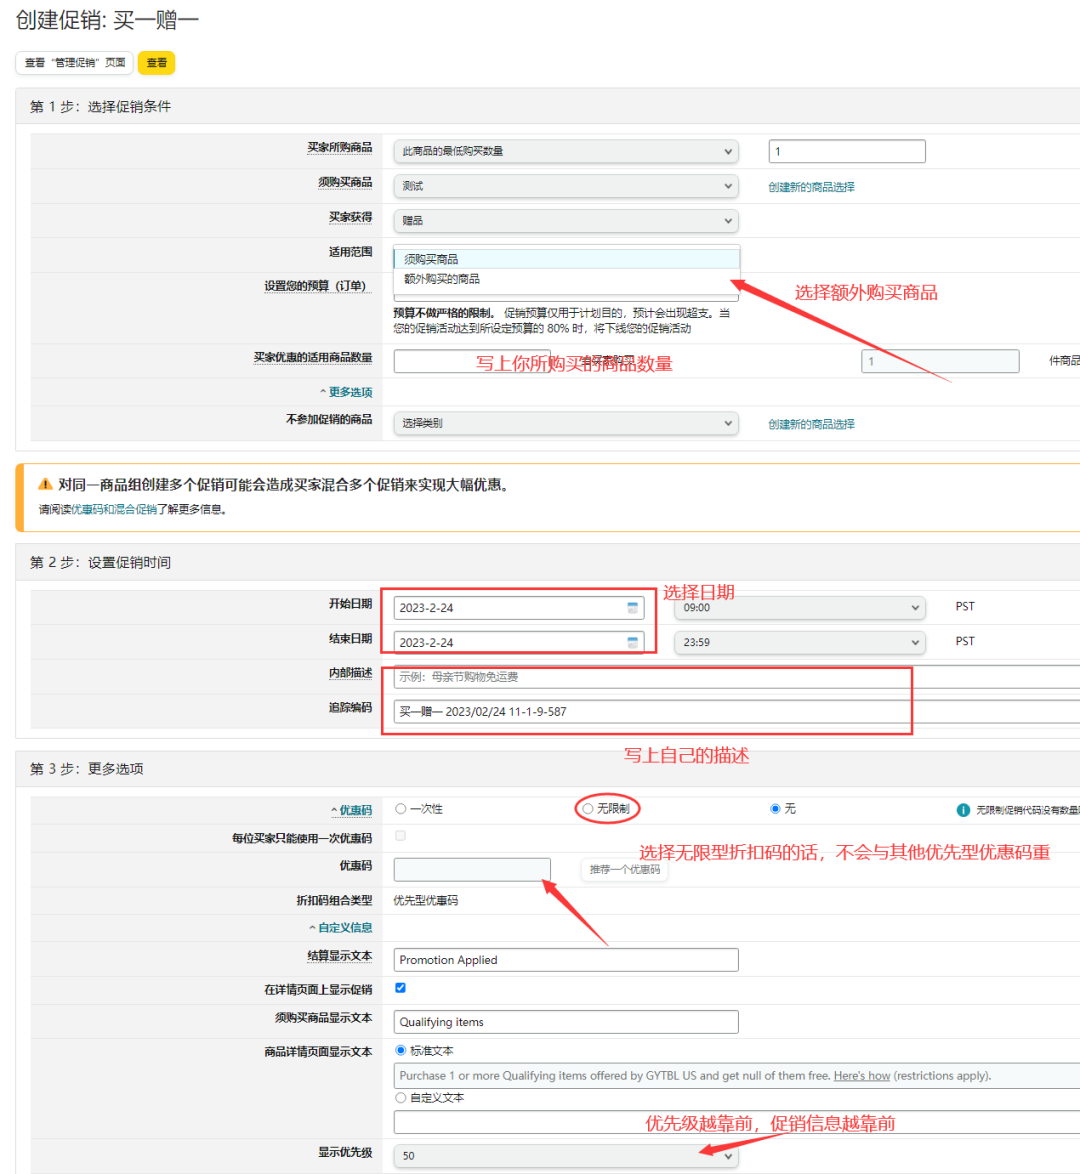This screenshot has width=1080, height=1174.
Task: Open the calendar picker for 结束日期
Action: click(634, 643)
